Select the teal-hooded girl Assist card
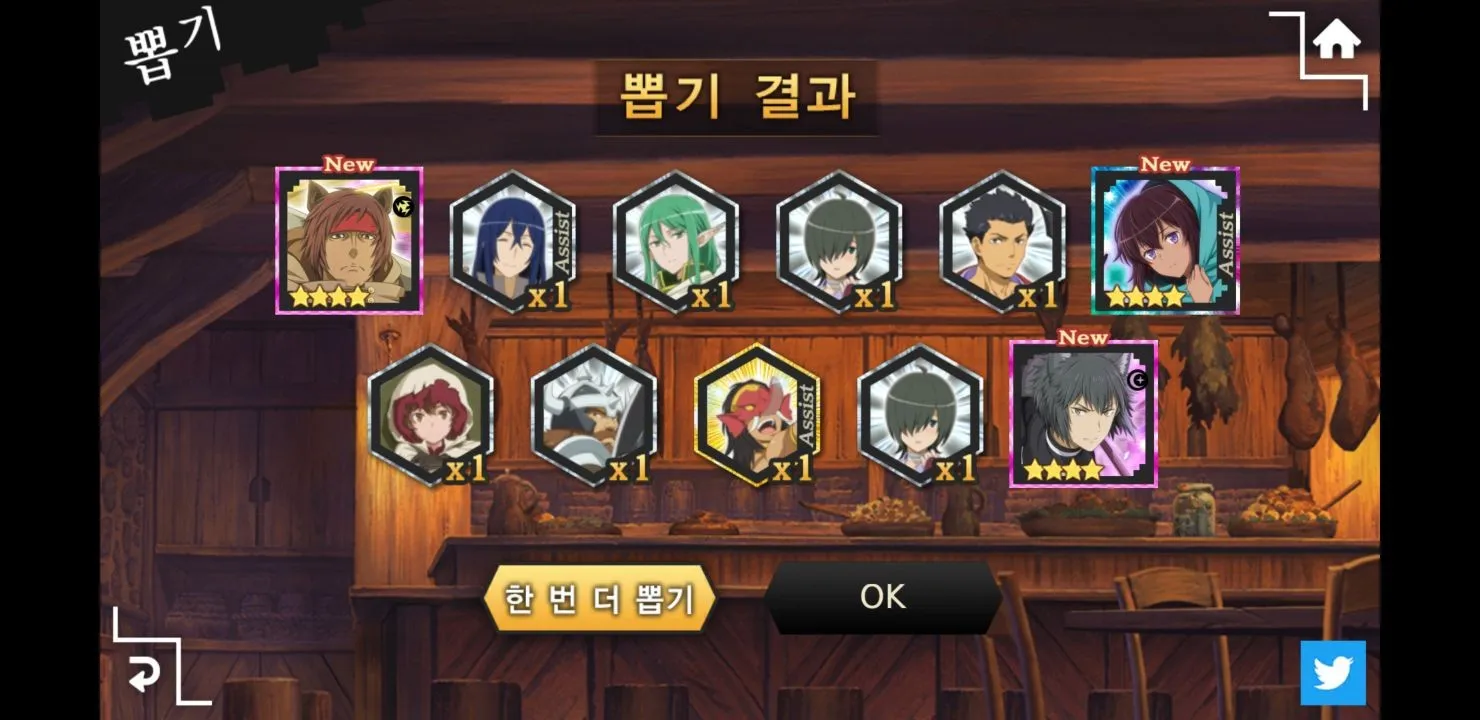This screenshot has height=720, width=1480. coord(1165,240)
